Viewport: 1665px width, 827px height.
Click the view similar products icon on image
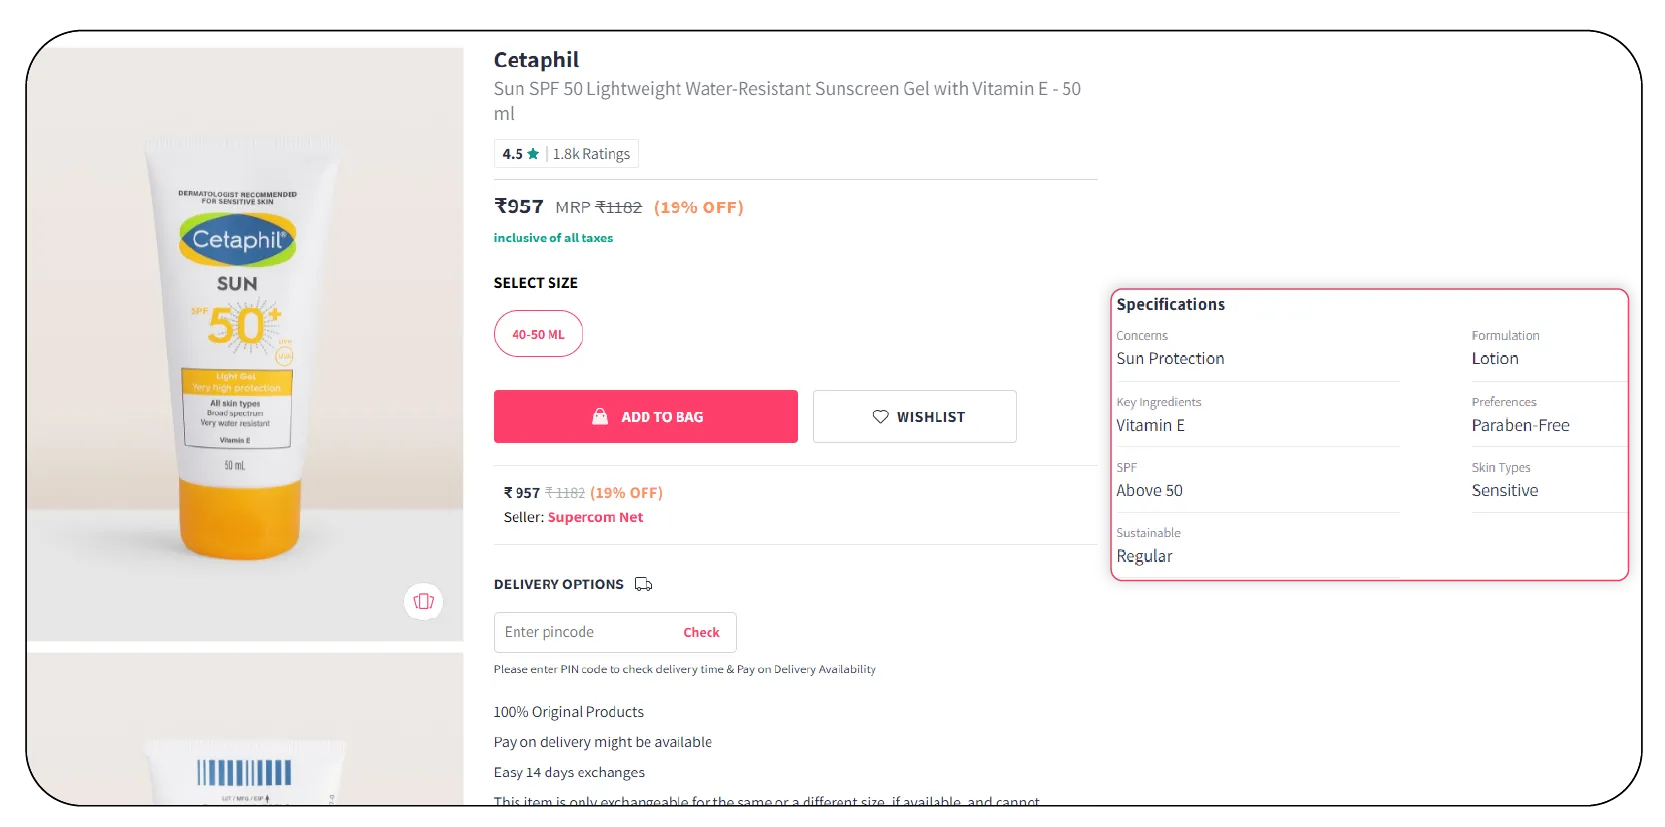[423, 601]
